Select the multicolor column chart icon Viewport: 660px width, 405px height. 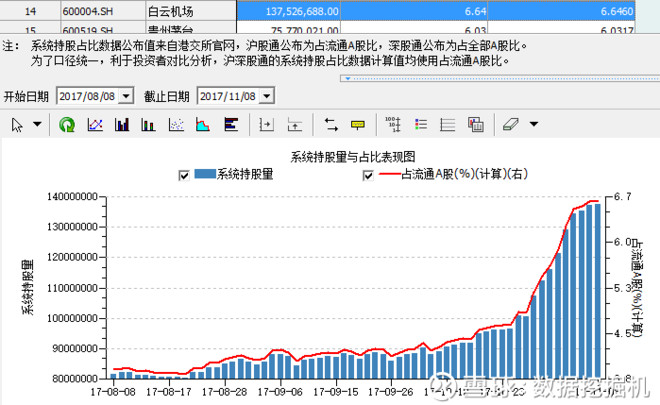point(148,125)
